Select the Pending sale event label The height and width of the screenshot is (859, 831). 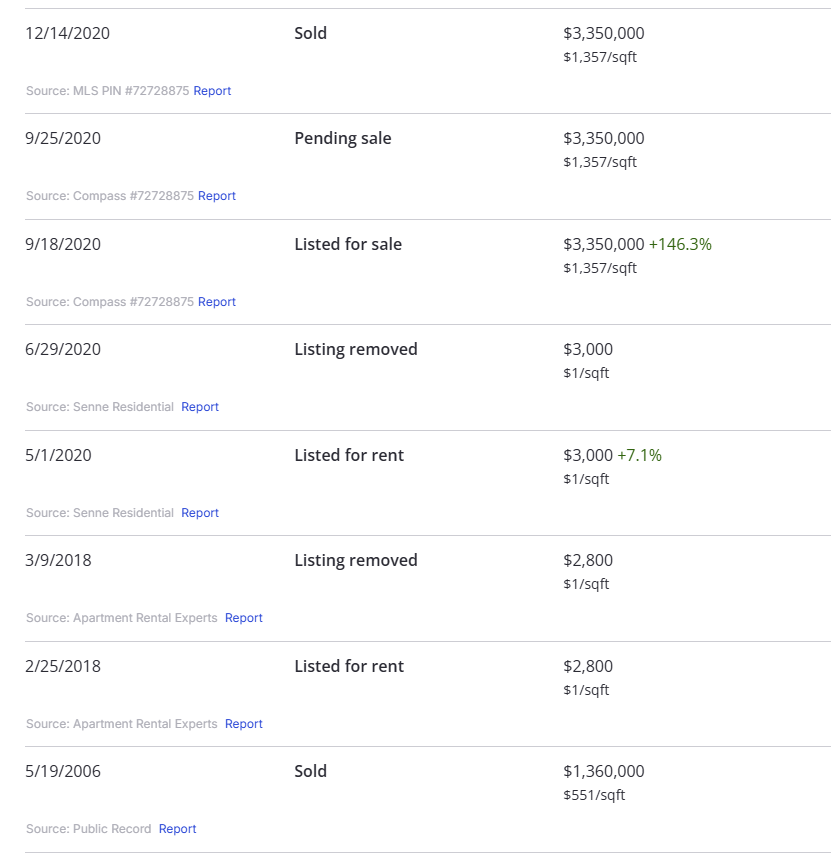tap(343, 138)
